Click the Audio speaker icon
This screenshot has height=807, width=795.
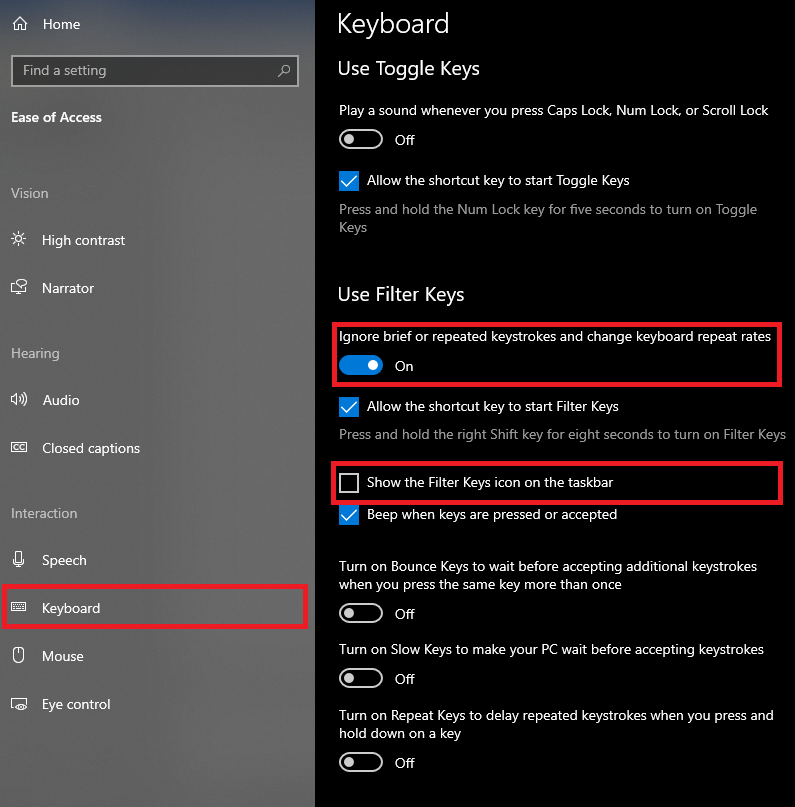point(19,399)
